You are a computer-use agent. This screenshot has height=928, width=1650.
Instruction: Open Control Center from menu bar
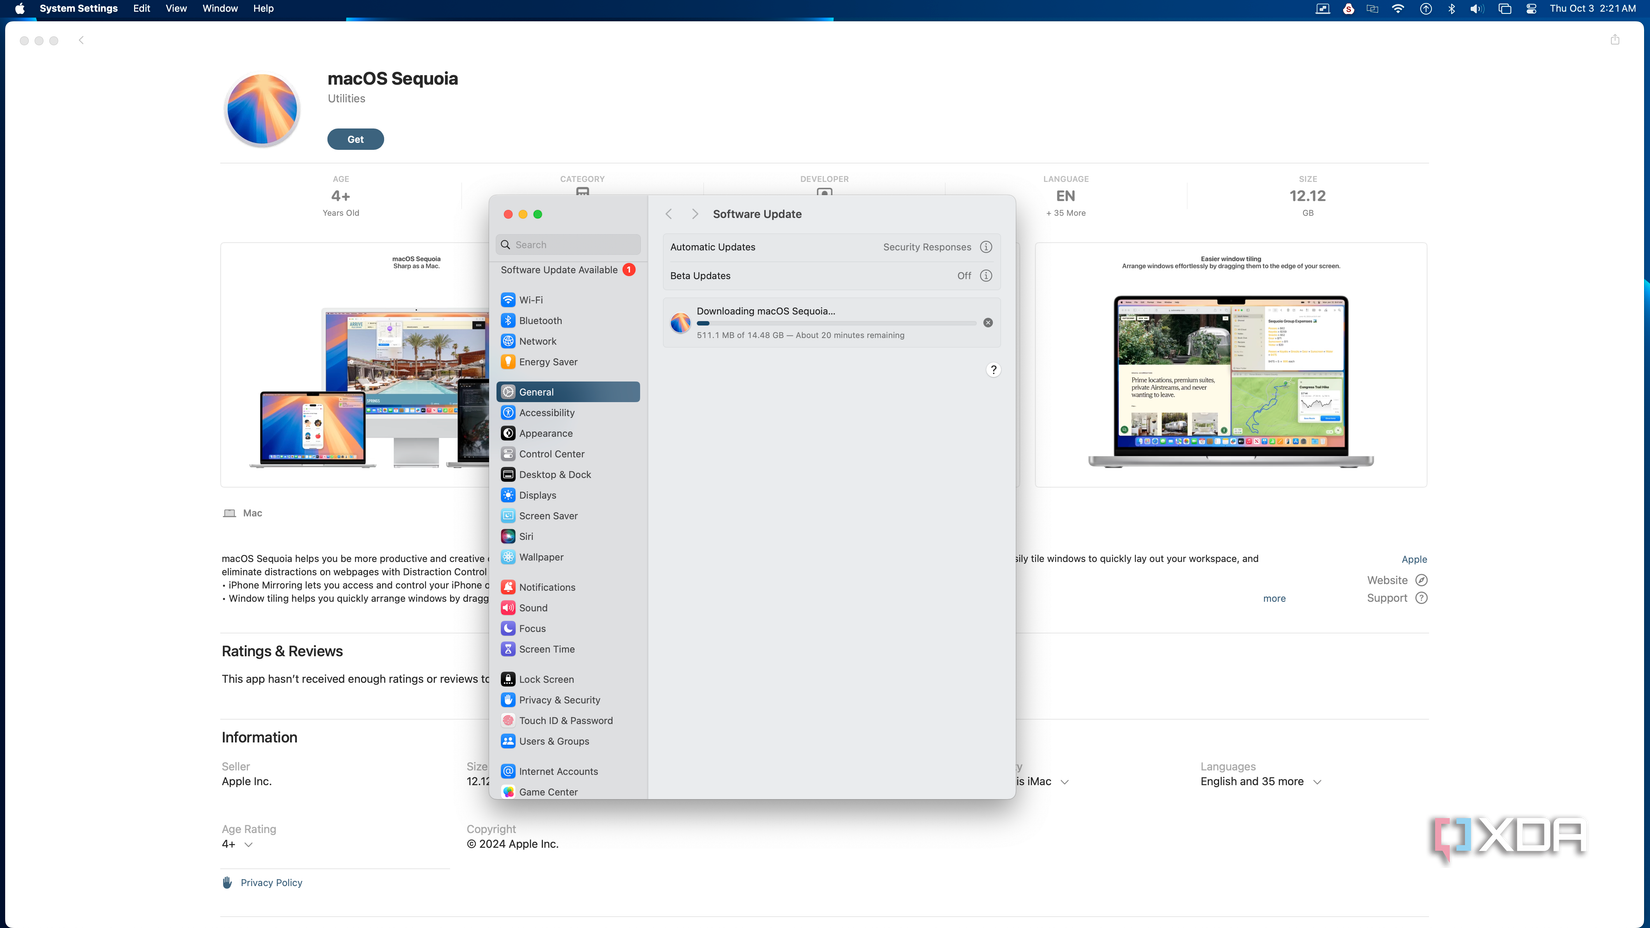1531,9
